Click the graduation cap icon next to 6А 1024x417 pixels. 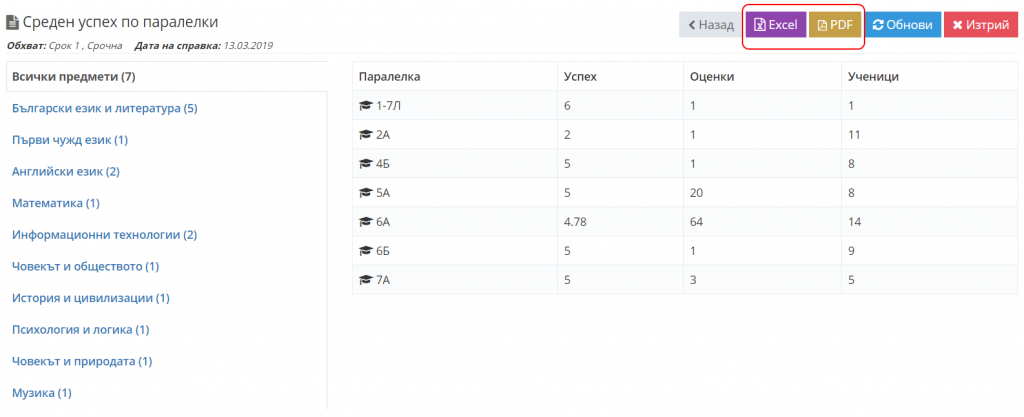point(365,222)
